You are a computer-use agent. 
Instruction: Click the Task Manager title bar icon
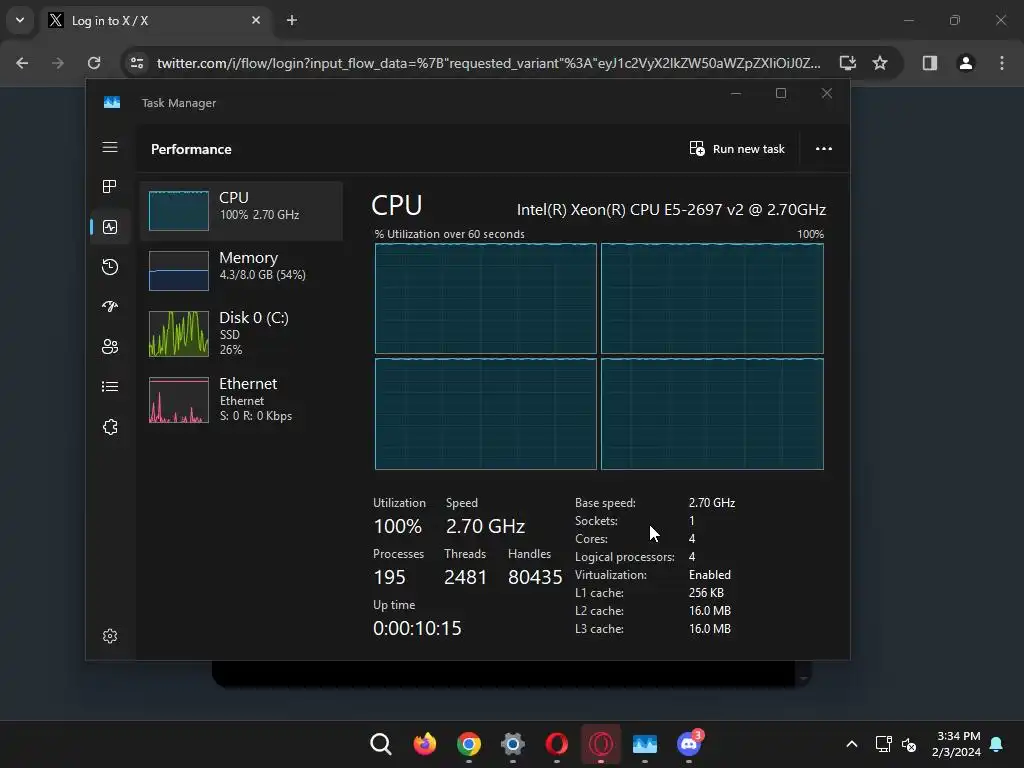(x=112, y=103)
